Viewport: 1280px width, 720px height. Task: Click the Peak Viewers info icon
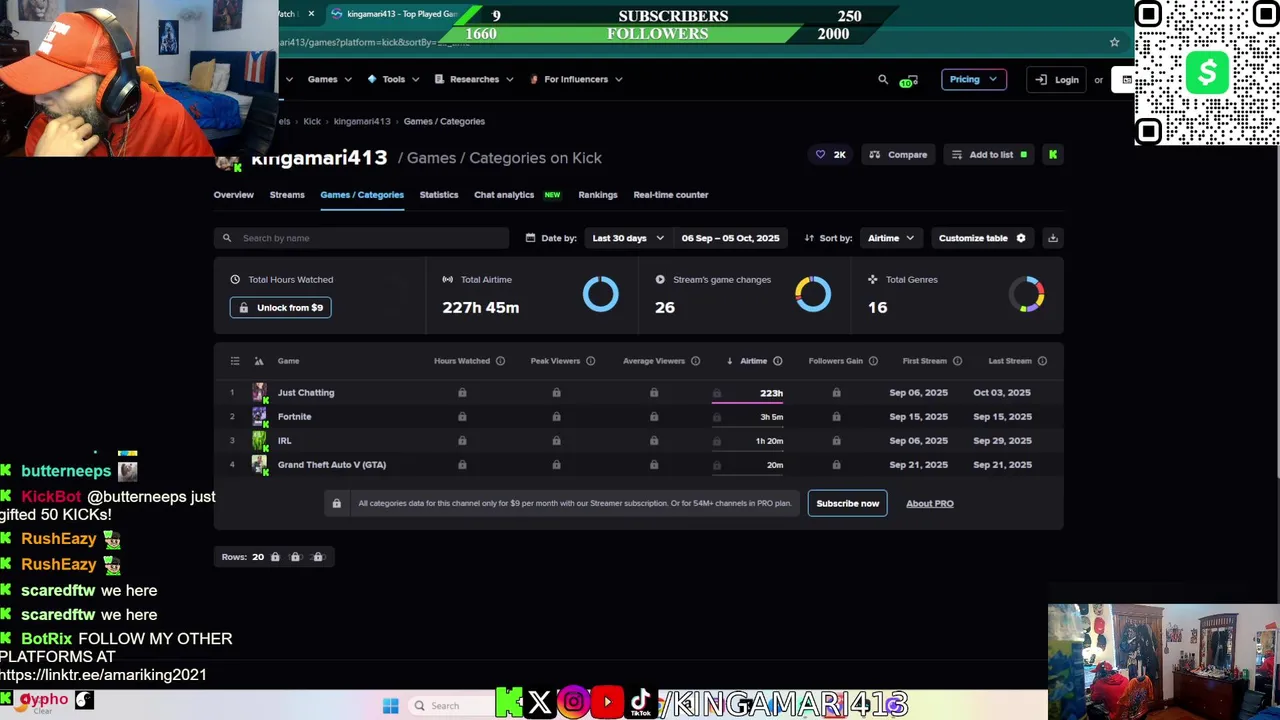pyautogui.click(x=591, y=361)
